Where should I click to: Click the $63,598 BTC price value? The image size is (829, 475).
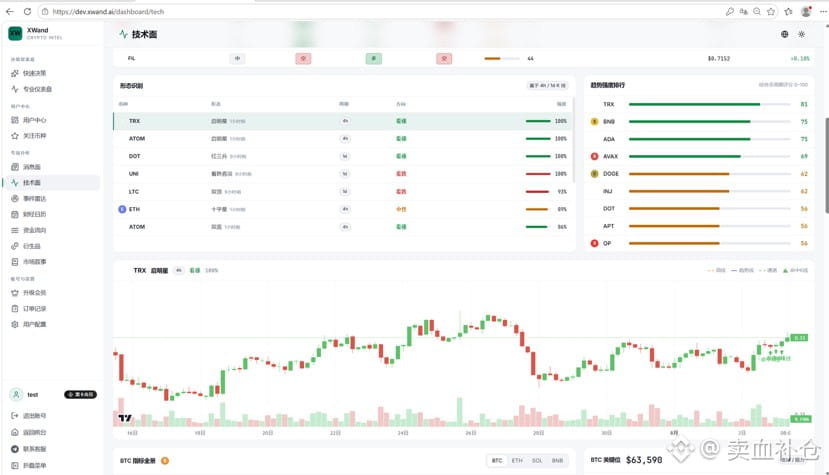point(644,460)
